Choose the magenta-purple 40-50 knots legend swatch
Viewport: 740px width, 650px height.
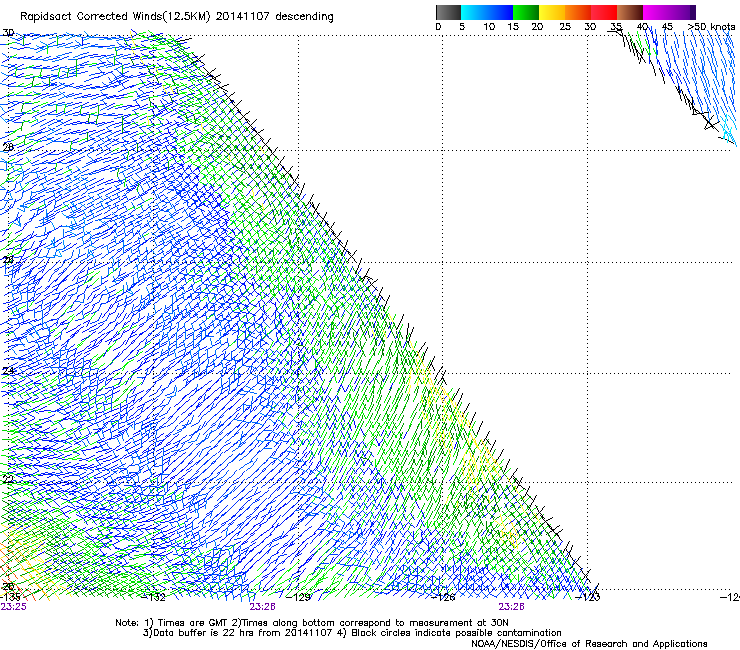[669, 12]
